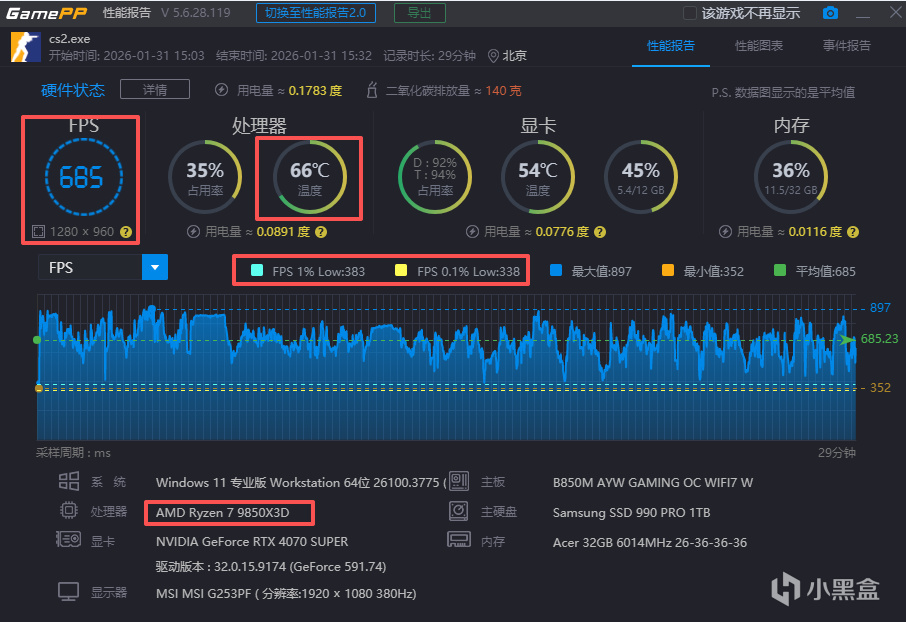Screen dimensions: 906x622
Task: Click the power usage lightning icon beside 0.1783
Action: [x=221, y=90]
